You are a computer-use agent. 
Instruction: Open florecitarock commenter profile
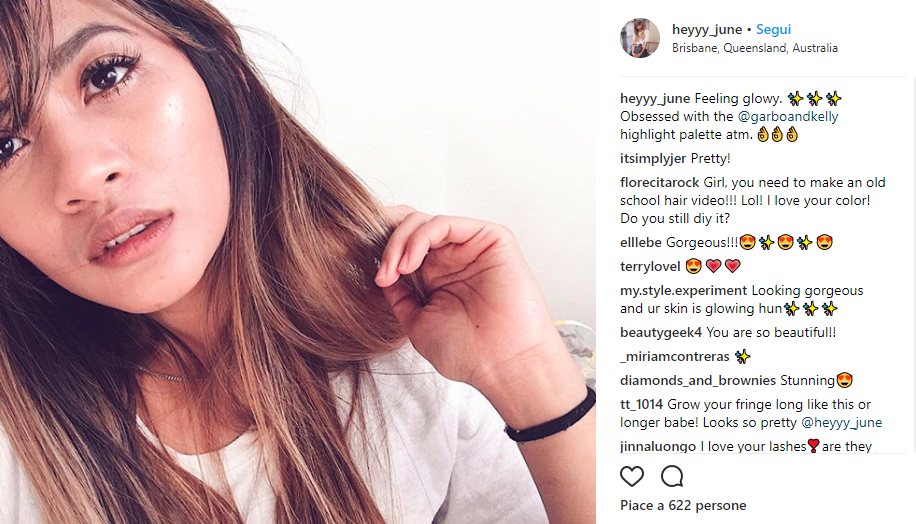659,182
